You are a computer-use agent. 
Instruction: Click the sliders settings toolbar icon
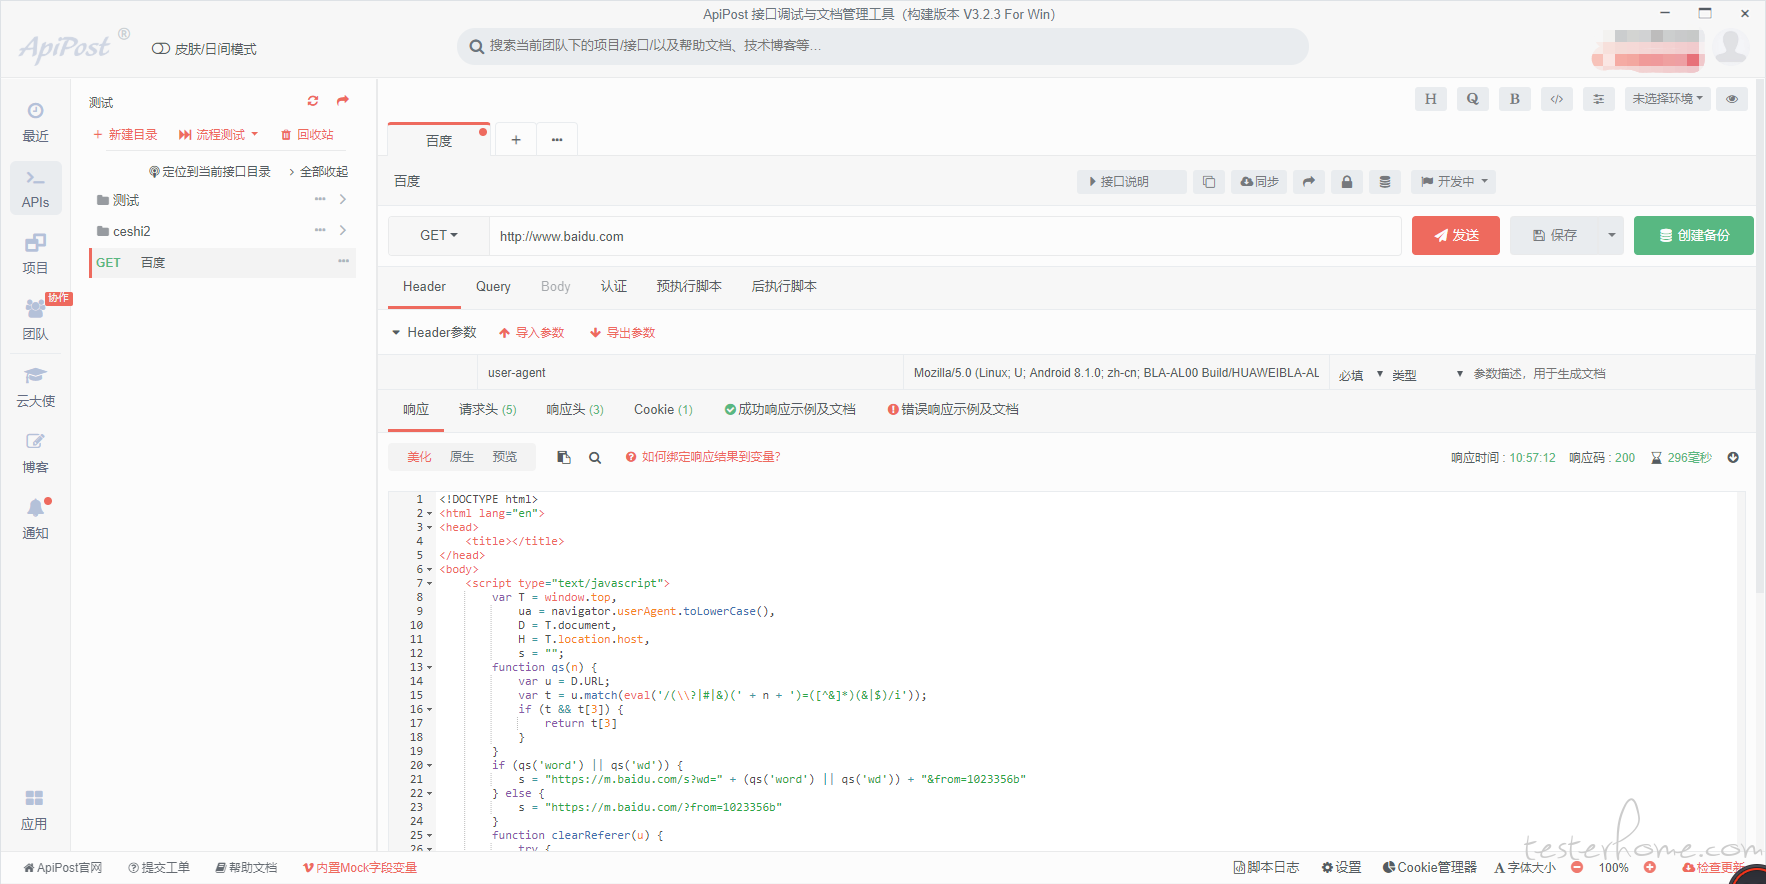click(x=1598, y=99)
